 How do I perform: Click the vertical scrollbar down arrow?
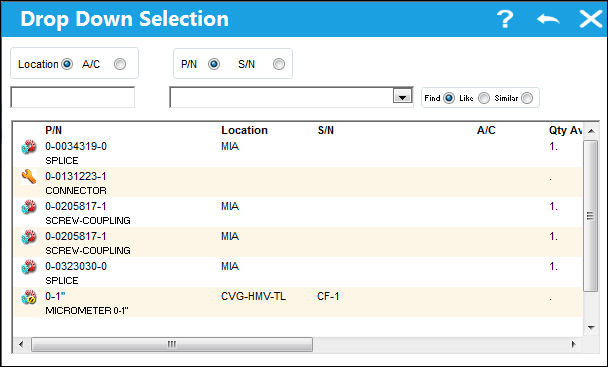591,328
